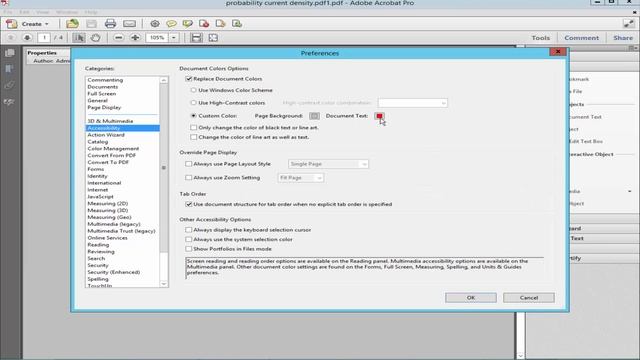640x360 pixels.
Task: Open the Fit Page zoom setting dropdown
Action: coord(301,178)
